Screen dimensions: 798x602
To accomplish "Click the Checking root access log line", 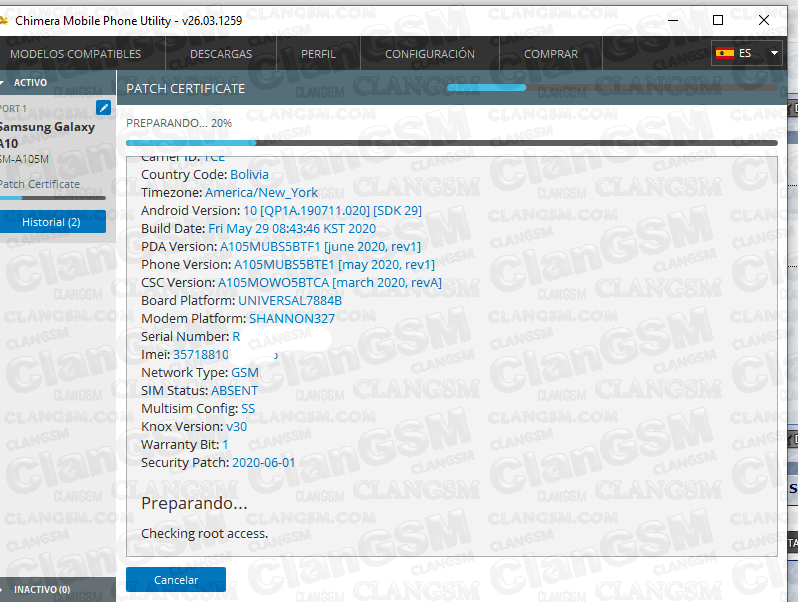I will pyautogui.click(x=205, y=533).
